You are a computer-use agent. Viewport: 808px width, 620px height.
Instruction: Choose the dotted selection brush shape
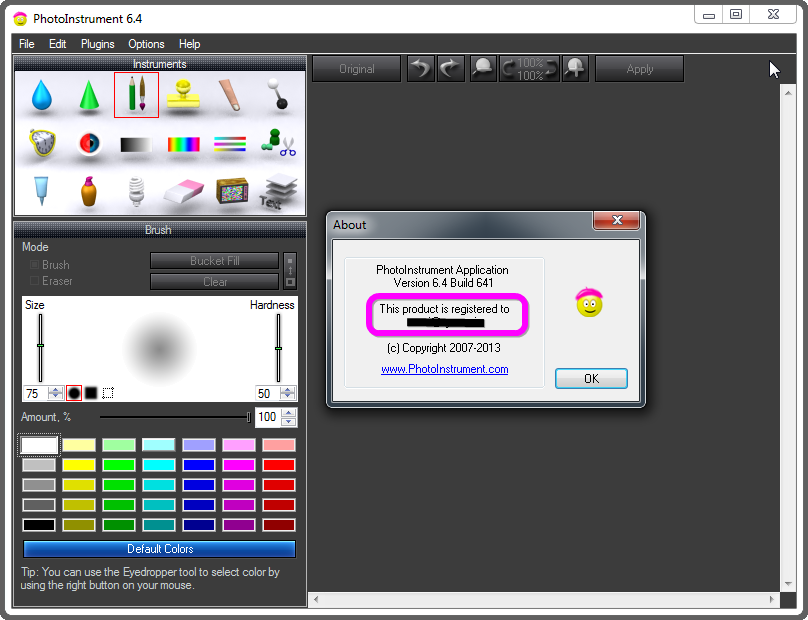tap(108, 393)
